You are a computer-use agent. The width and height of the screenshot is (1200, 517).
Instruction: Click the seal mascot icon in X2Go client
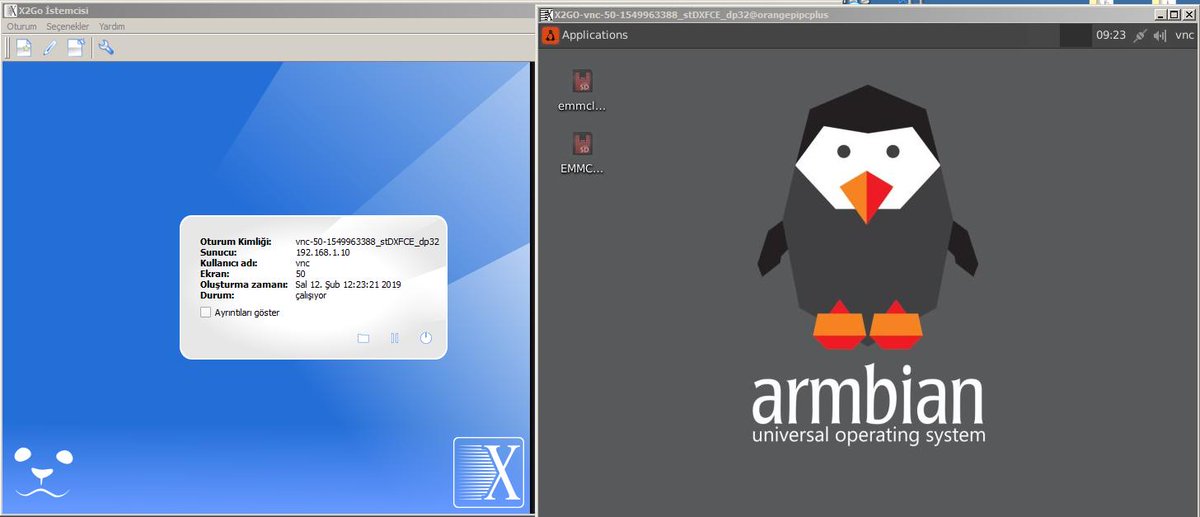tap(43, 473)
